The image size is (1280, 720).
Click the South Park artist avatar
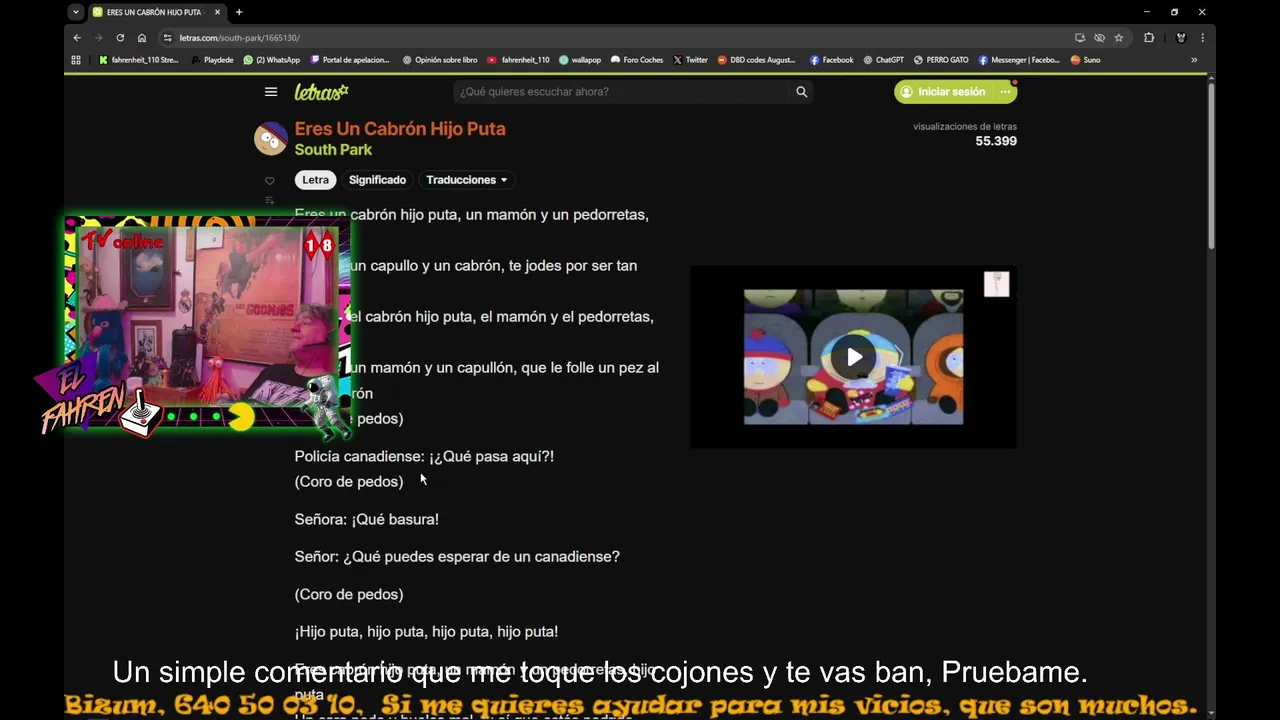(270, 138)
